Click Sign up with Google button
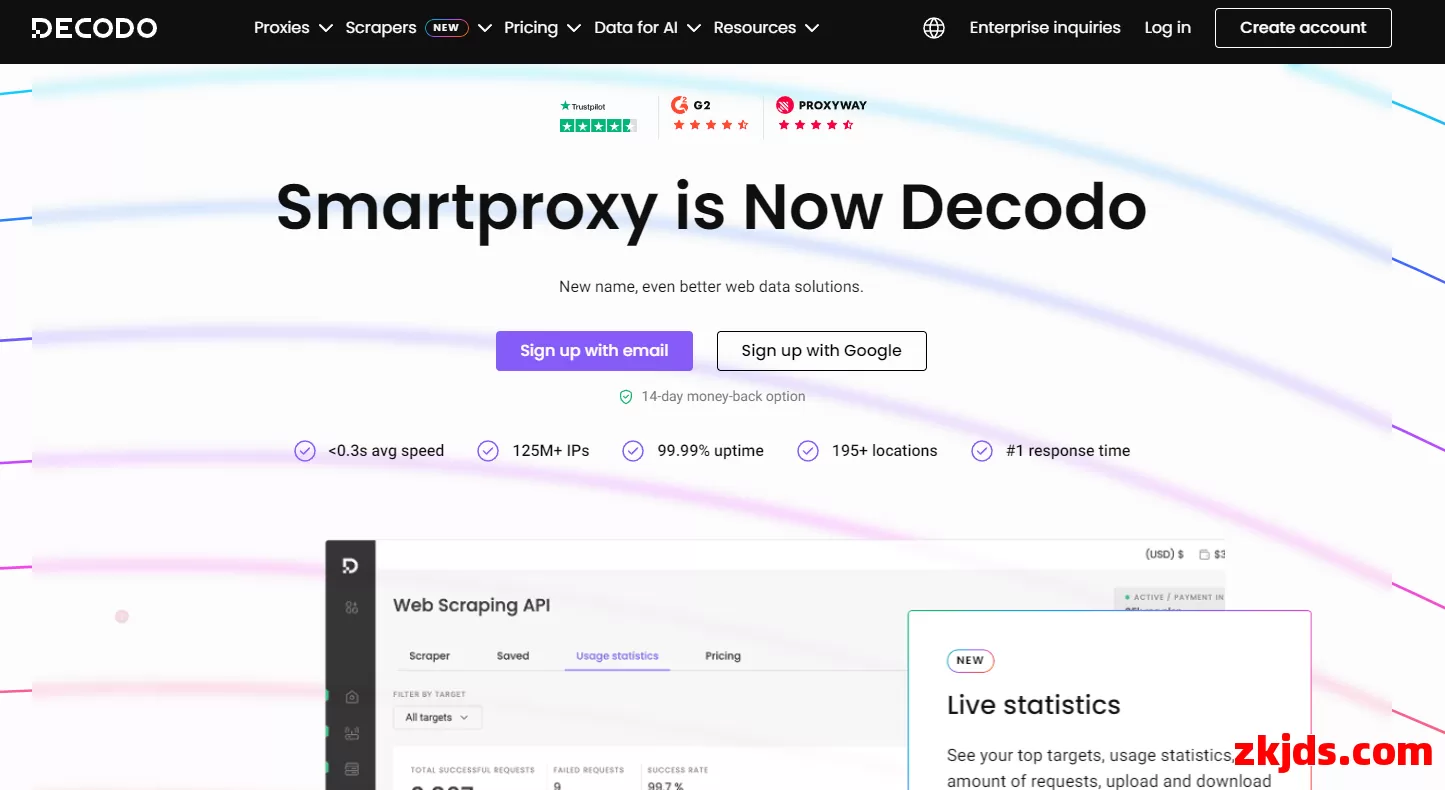Image resolution: width=1445 pixels, height=790 pixels. coord(822,351)
